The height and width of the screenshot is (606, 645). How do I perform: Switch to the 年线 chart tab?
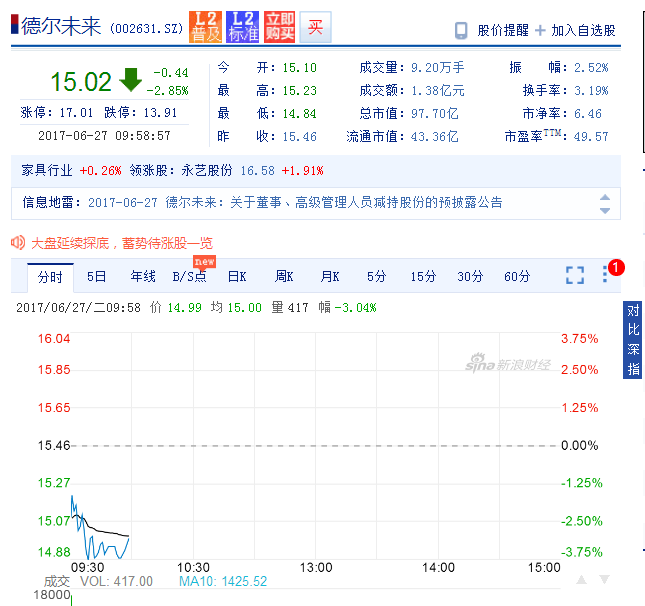click(x=143, y=276)
